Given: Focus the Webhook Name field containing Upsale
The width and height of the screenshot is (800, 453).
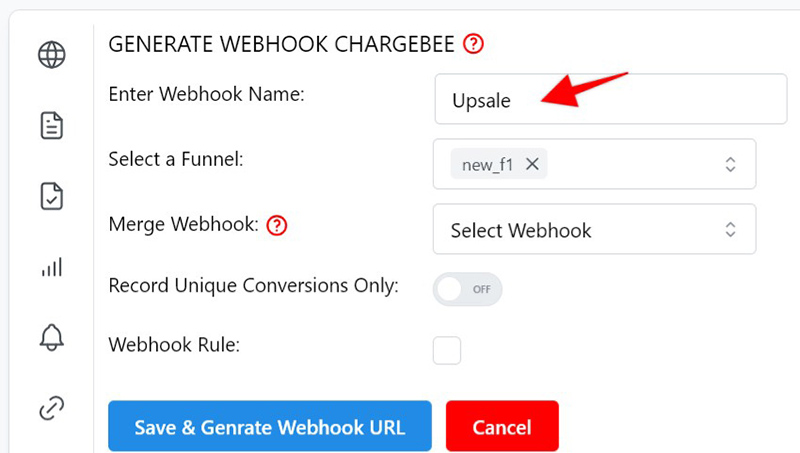Looking at the screenshot, I should point(611,99).
